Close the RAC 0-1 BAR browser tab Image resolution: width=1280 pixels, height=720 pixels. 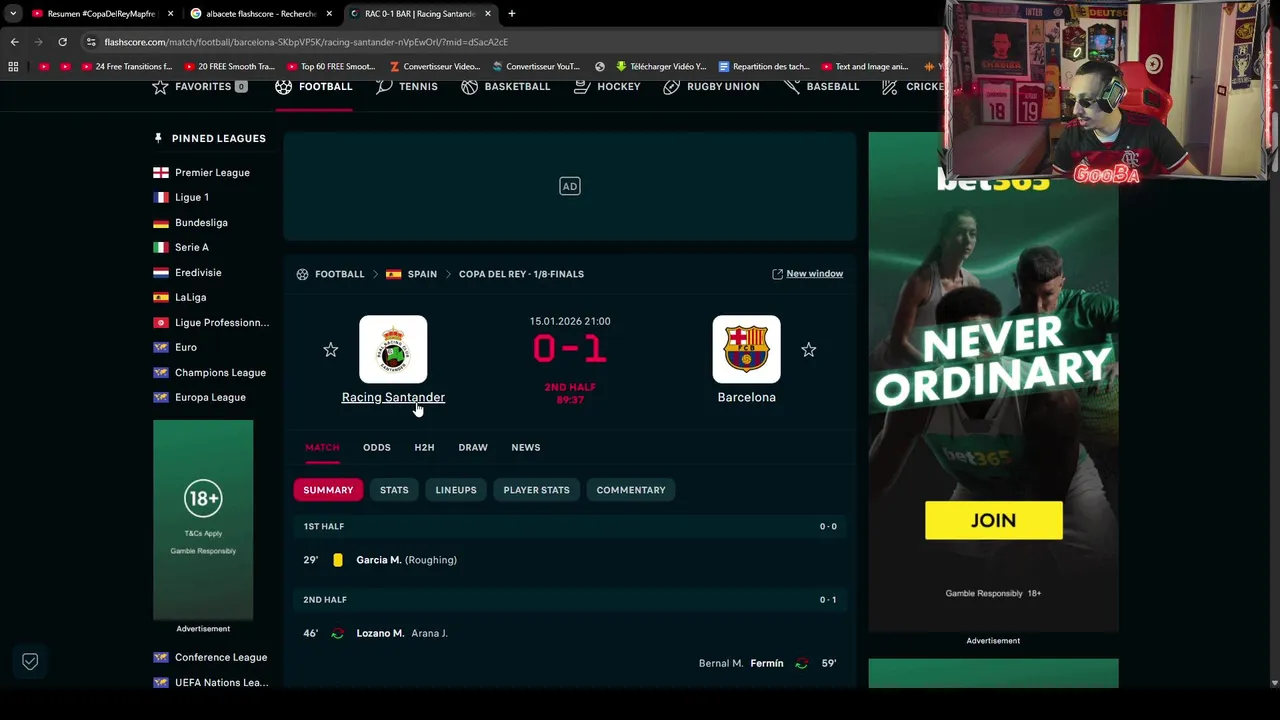488,14
